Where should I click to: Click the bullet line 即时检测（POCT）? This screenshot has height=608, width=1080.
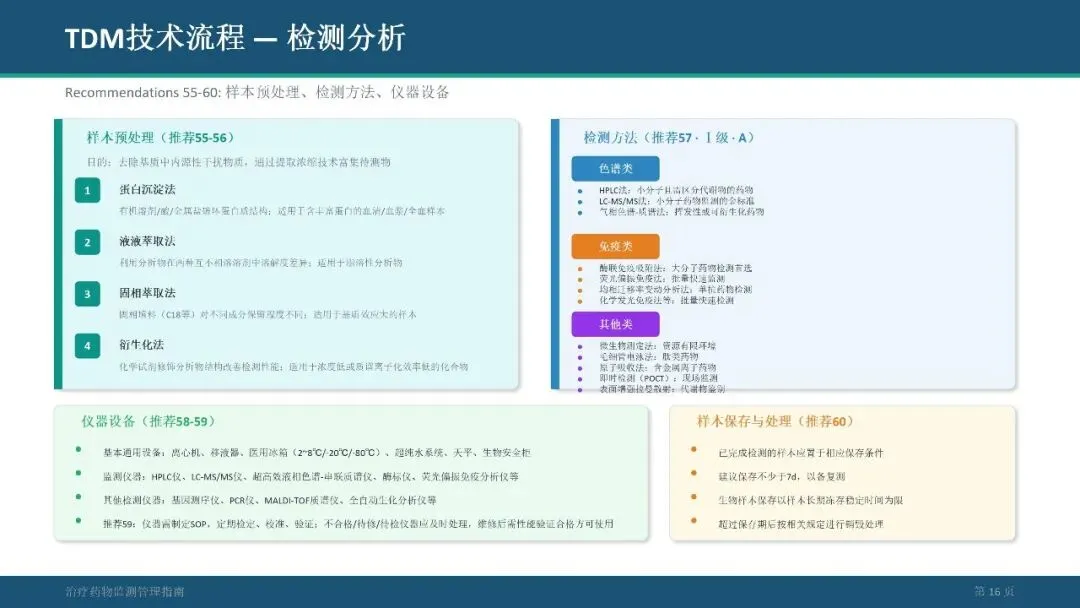pos(658,378)
